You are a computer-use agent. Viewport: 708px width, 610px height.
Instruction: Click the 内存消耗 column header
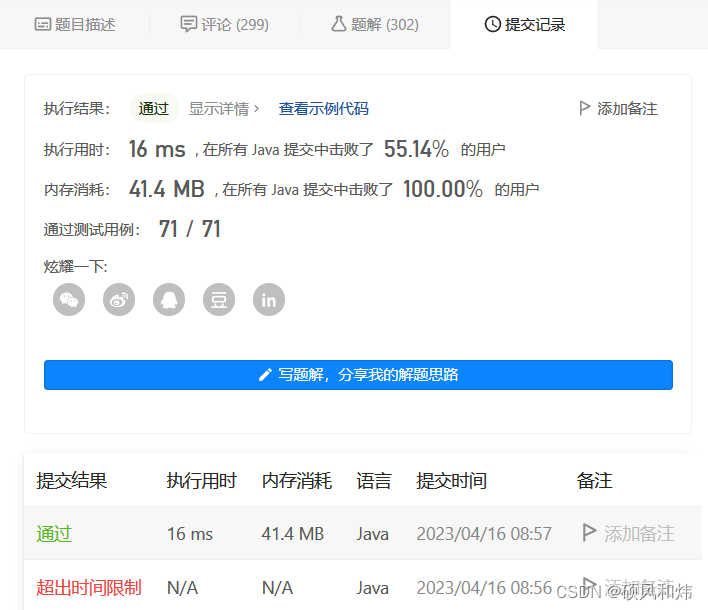[297, 481]
